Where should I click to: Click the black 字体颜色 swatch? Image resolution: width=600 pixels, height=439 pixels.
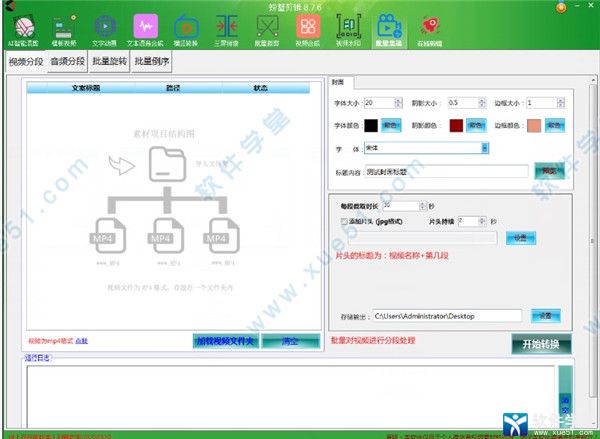pos(371,126)
